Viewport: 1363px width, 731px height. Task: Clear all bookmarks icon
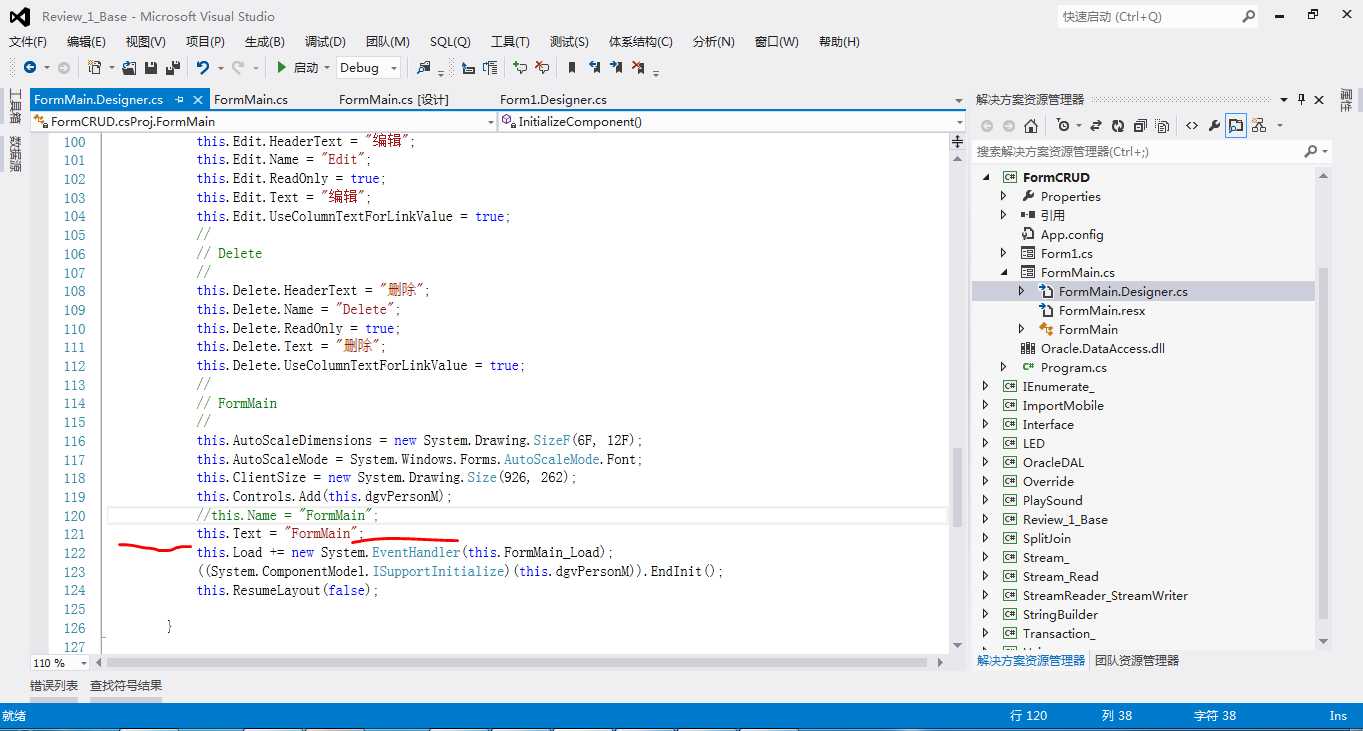pyautogui.click(x=638, y=67)
